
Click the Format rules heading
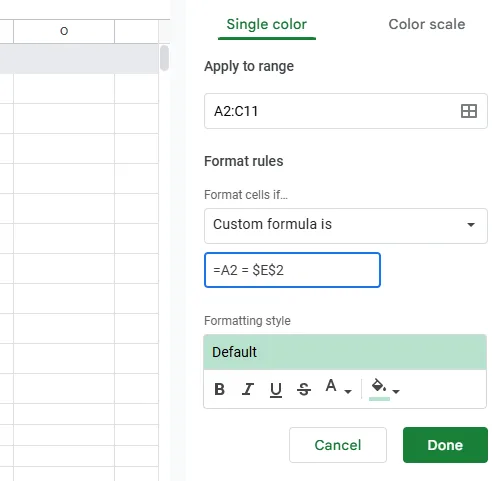click(244, 161)
